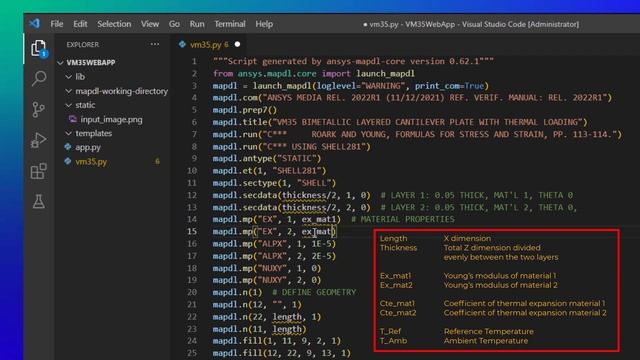The width and height of the screenshot is (640, 360).
Task: Open Explorer more actions ellipsis
Action: (155, 44)
